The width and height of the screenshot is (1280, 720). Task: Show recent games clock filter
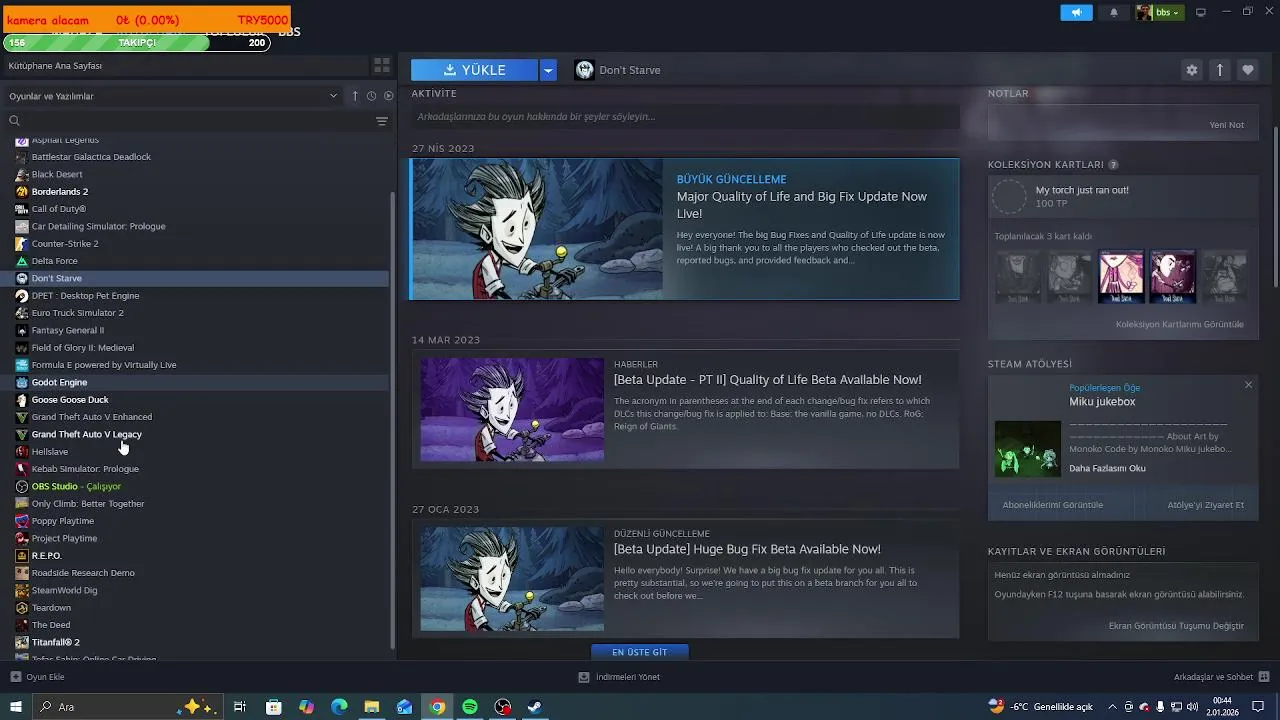pyautogui.click(x=371, y=96)
